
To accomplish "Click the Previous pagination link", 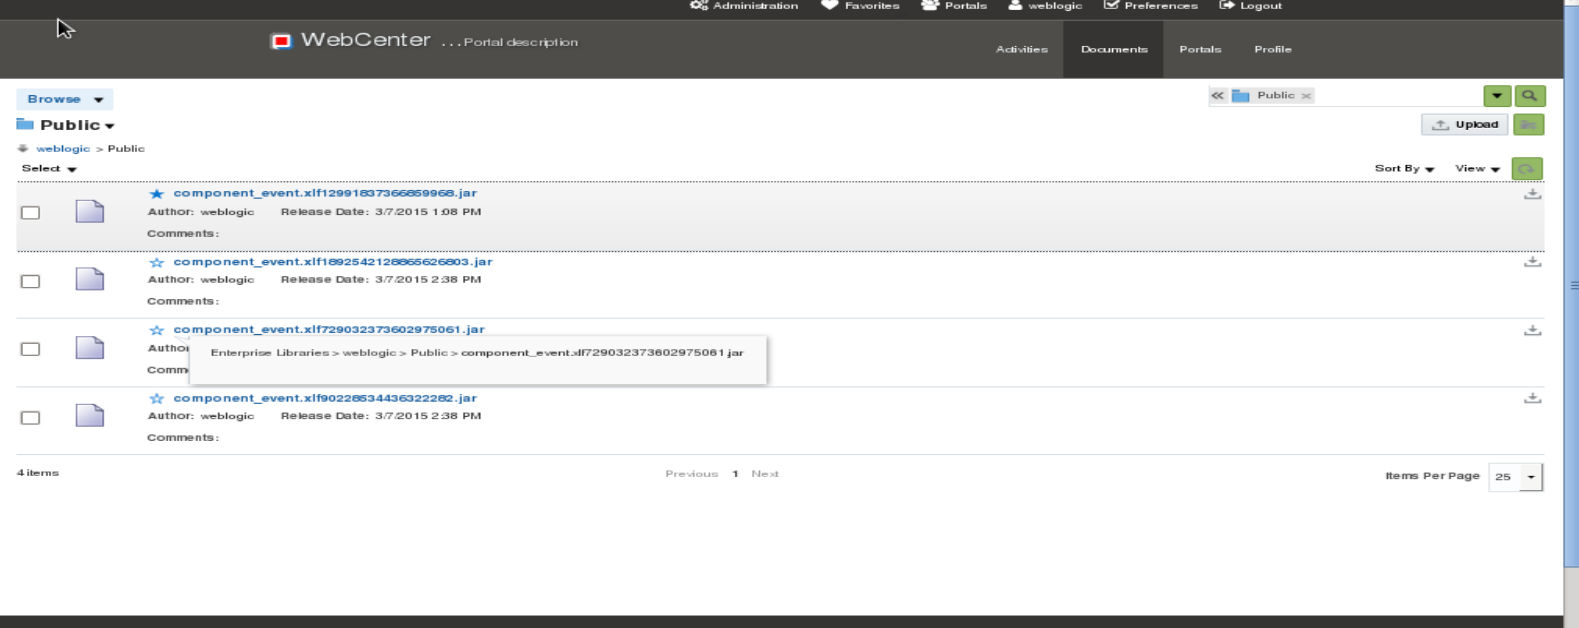I will pos(692,474).
